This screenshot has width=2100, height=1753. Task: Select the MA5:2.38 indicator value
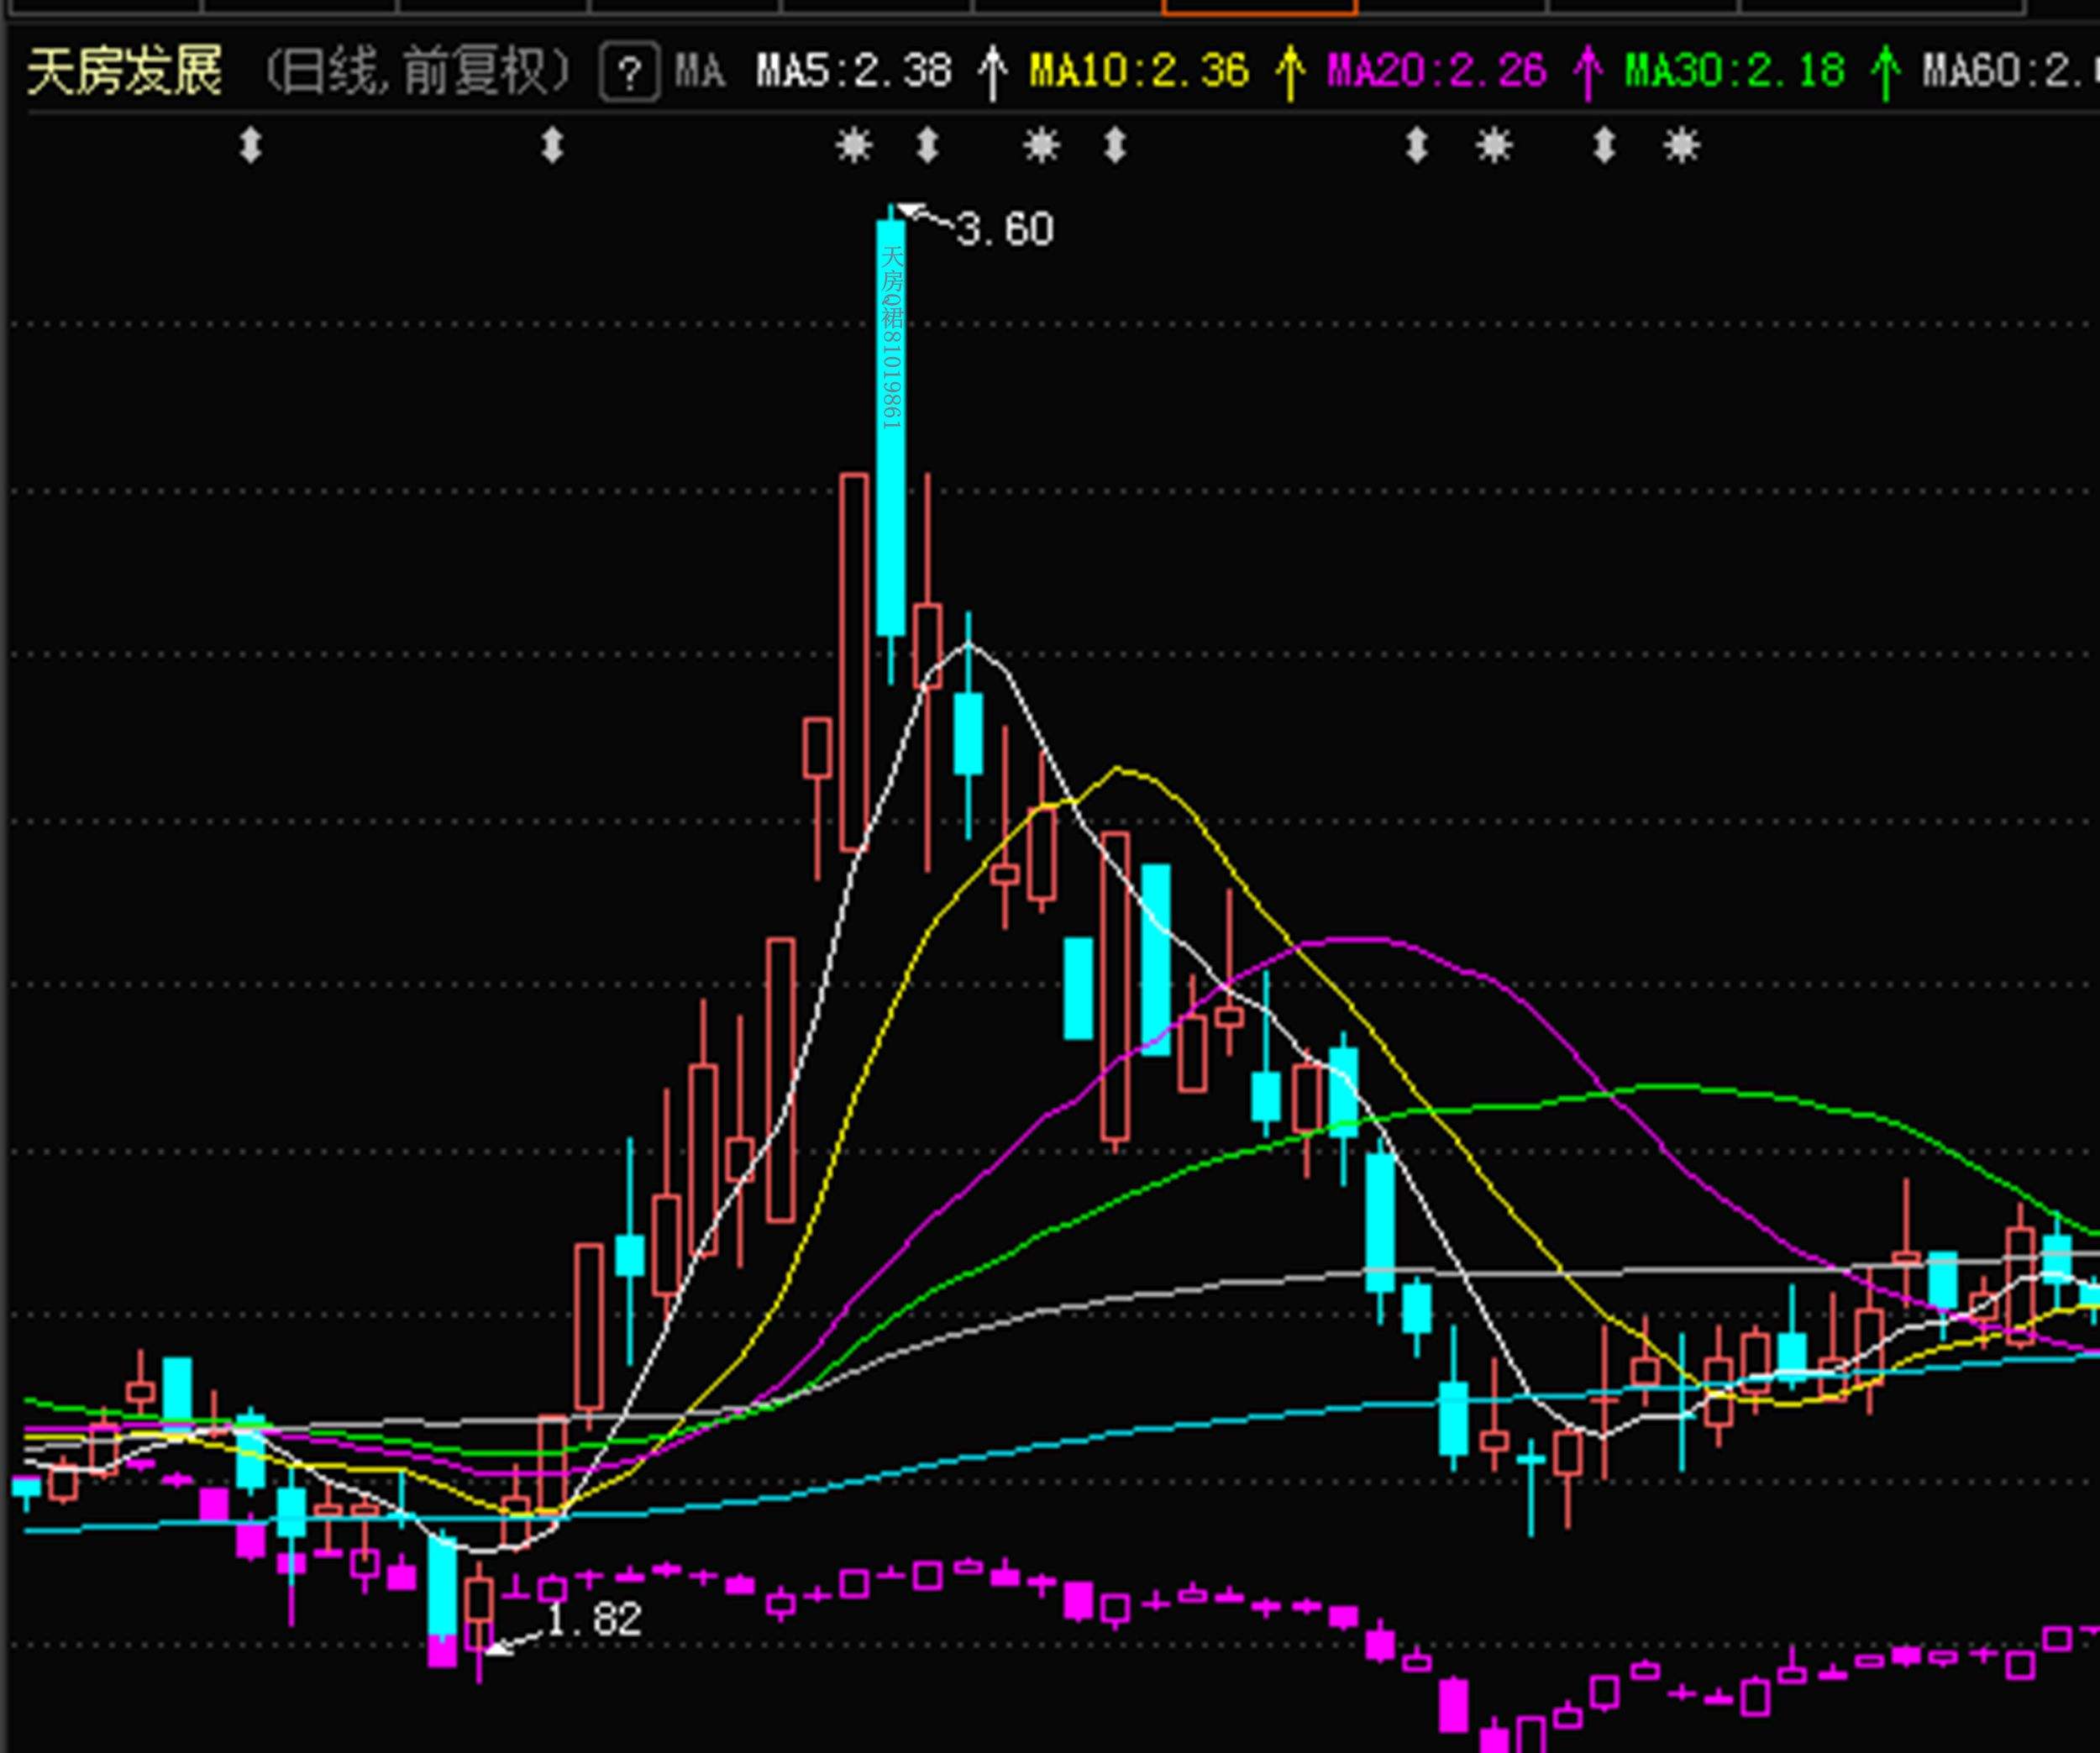[854, 72]
